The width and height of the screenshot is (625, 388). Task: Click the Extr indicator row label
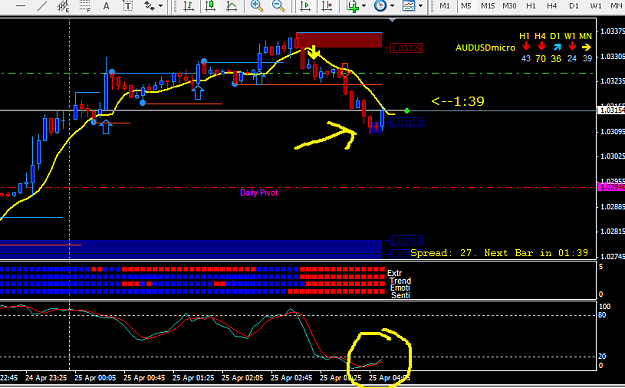click(x=394, y=273)
